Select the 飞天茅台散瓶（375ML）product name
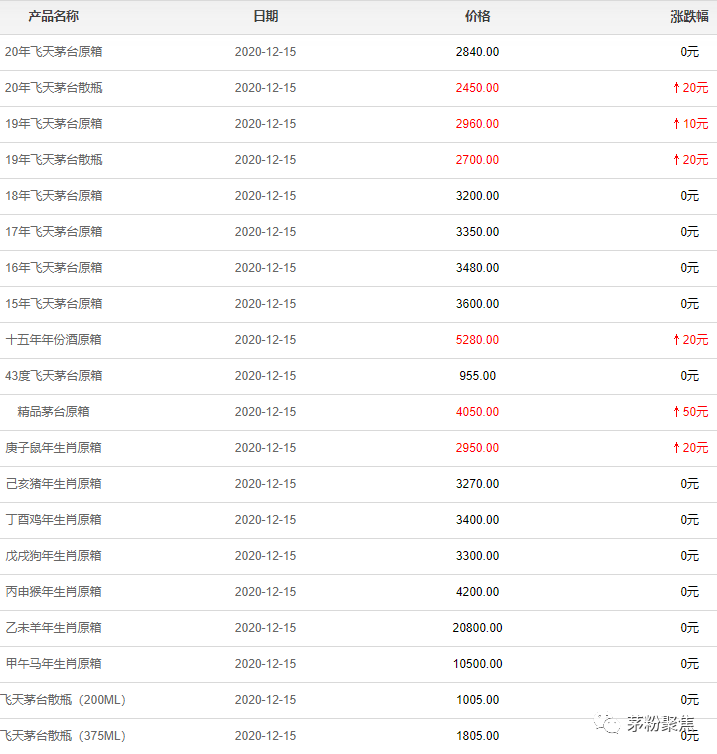This screenshot has height=754, width=717. 63,736
